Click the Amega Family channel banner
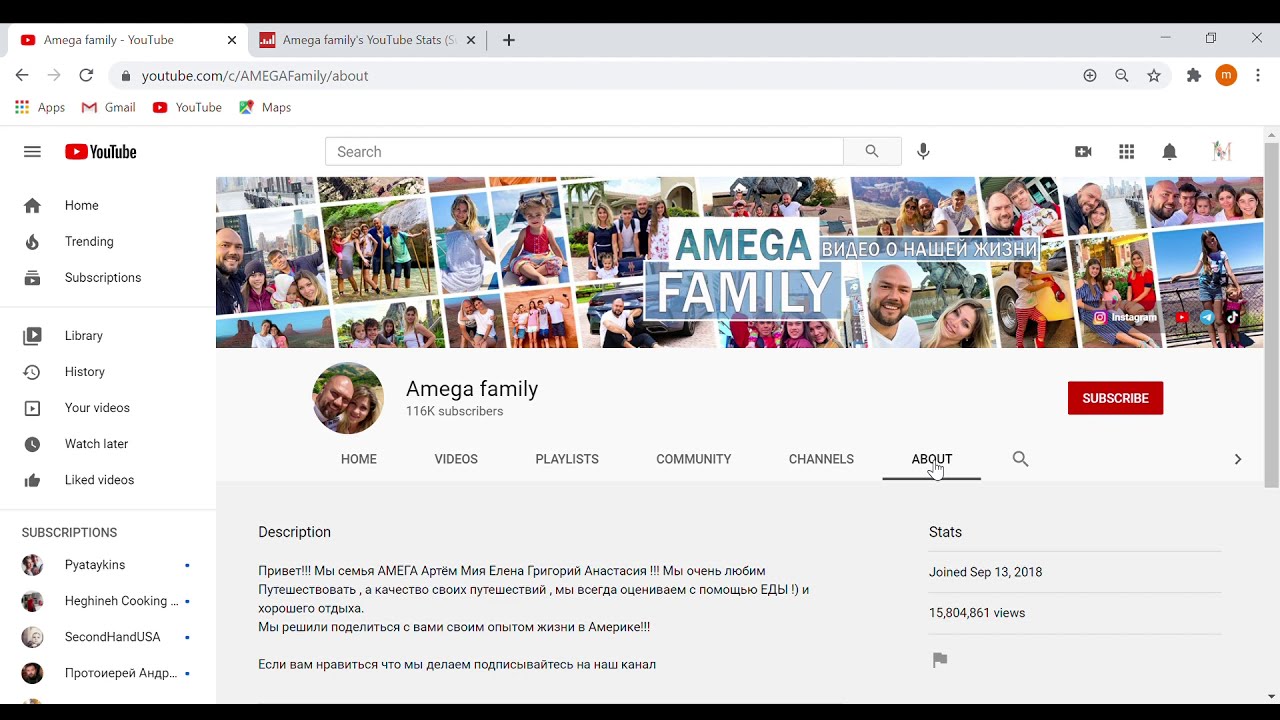 coord(740,263)
